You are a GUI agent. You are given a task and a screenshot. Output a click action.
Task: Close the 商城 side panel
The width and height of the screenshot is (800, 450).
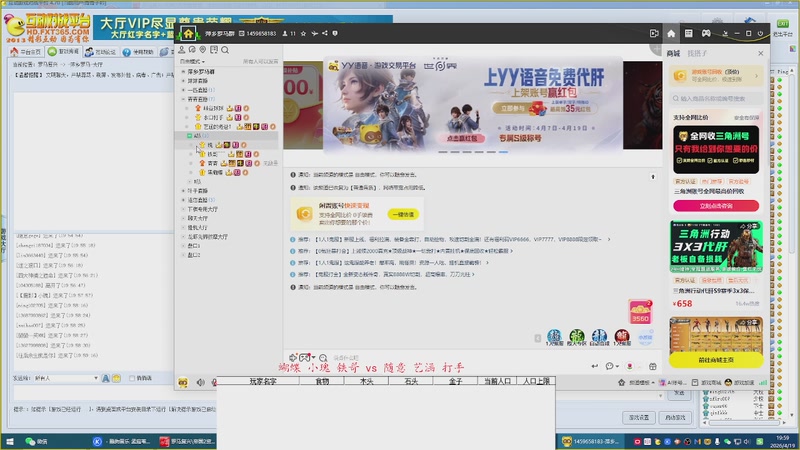[761, 53]
